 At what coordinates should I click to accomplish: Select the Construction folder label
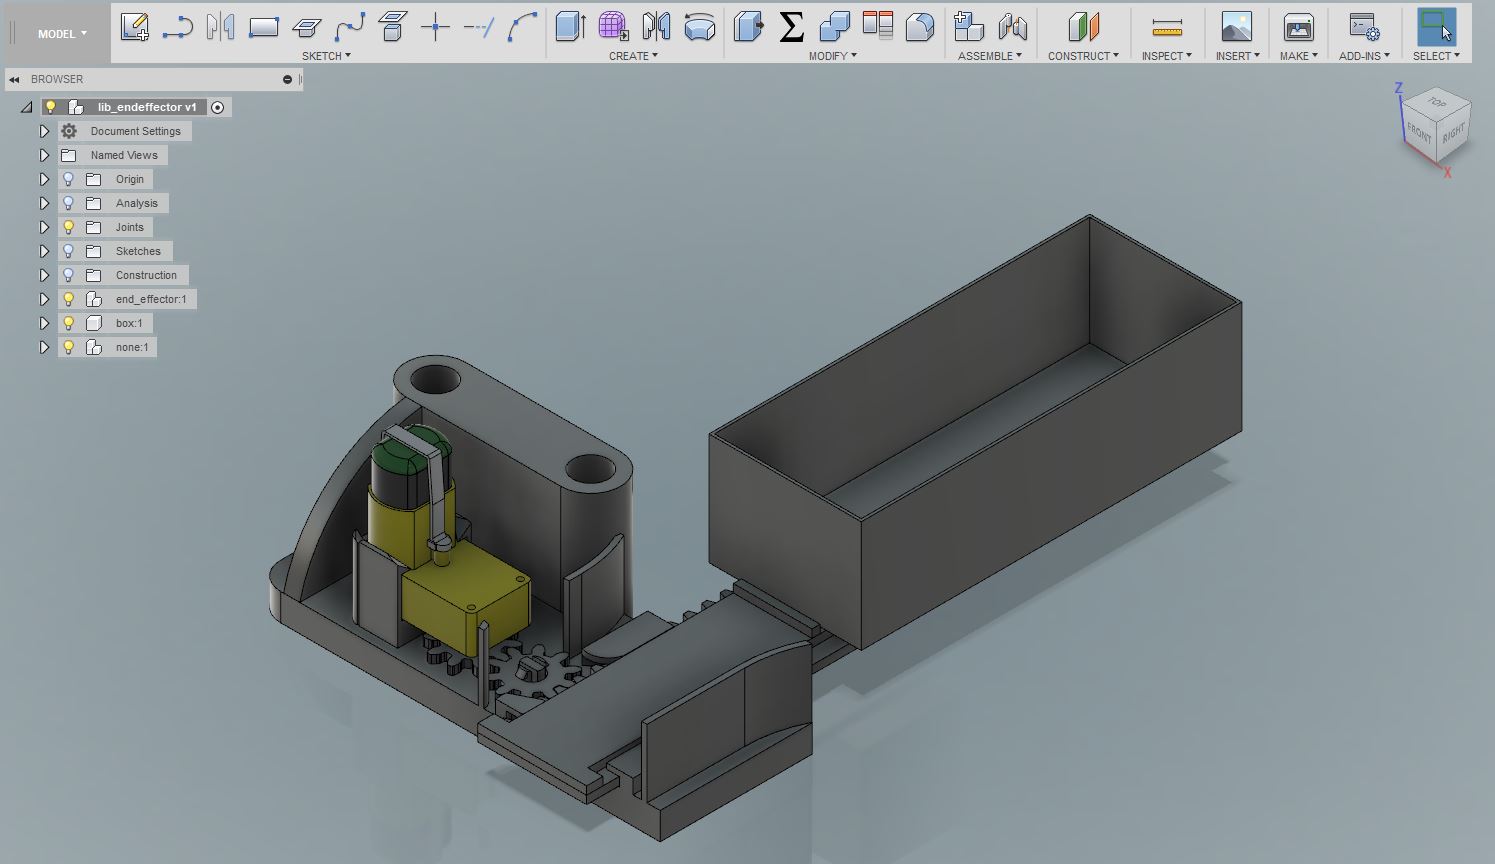tap(146, 275)
